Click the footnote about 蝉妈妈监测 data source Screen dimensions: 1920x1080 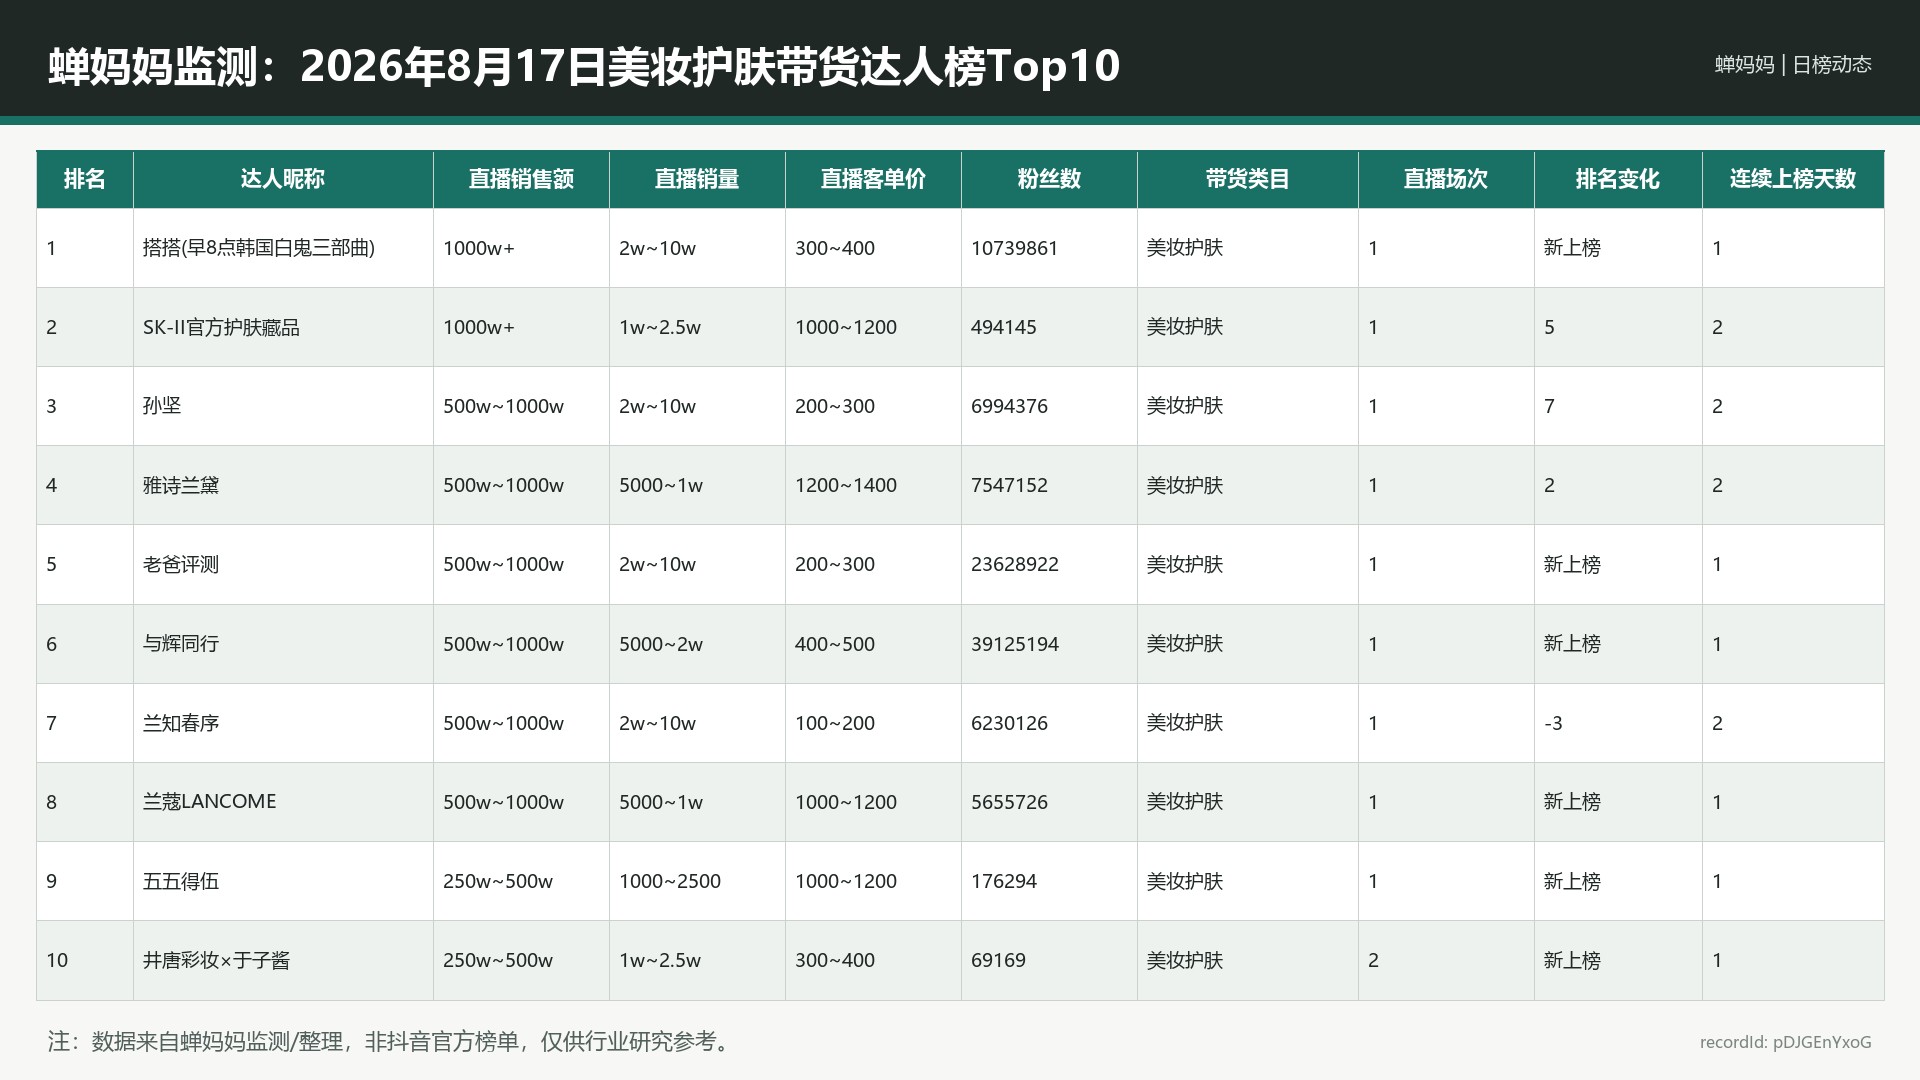(x=392, y=1041)
